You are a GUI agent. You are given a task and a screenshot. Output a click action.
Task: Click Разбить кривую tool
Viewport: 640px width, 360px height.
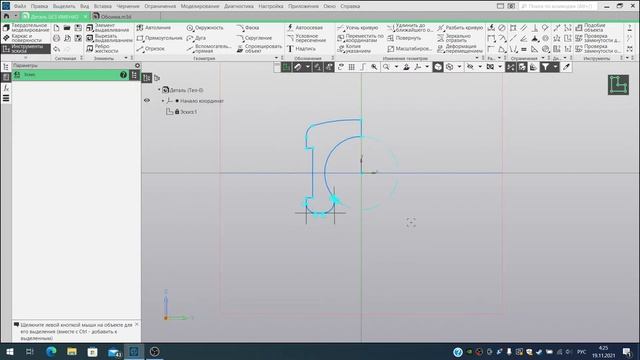460,27
